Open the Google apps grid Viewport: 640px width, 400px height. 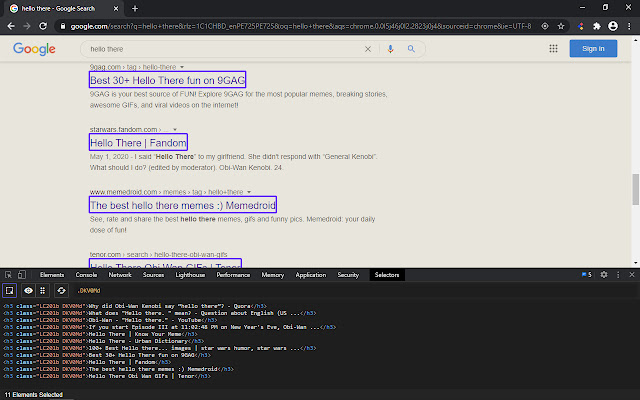tap(553, 49)
